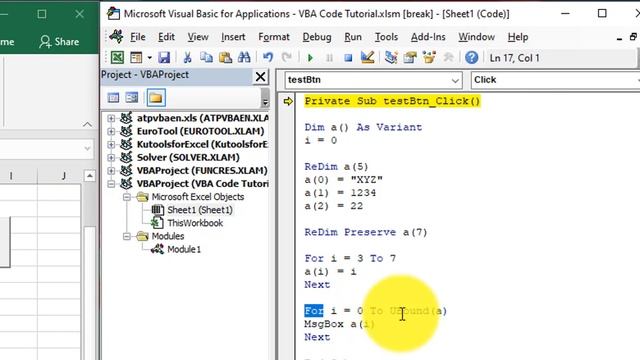The width and height of the screenshot is (640, 360).
Task: Select Sheet1 (Sheet1) in project tree
Action: (200, 210)
